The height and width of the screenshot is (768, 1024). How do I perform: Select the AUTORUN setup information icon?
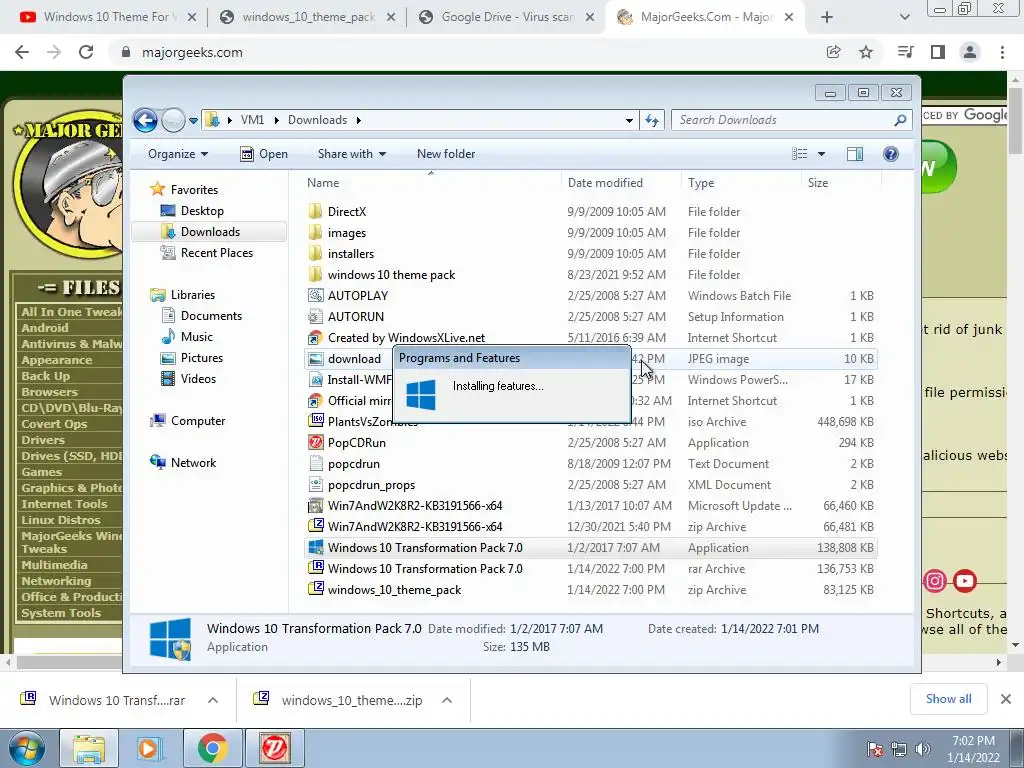click(x=315, y=317)
